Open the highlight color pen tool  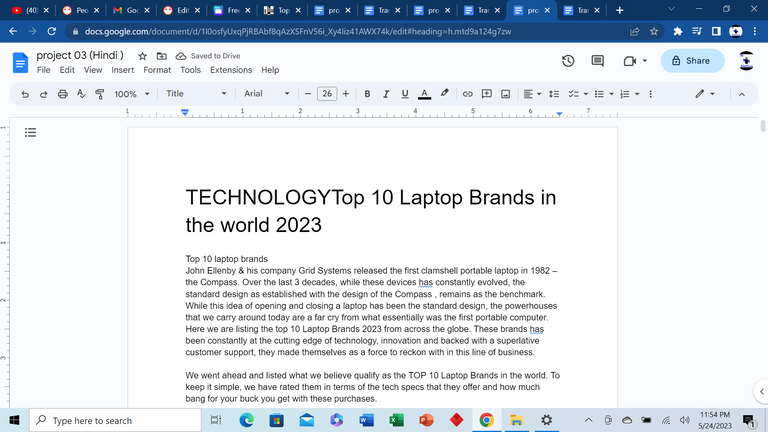tap(445, 94)
